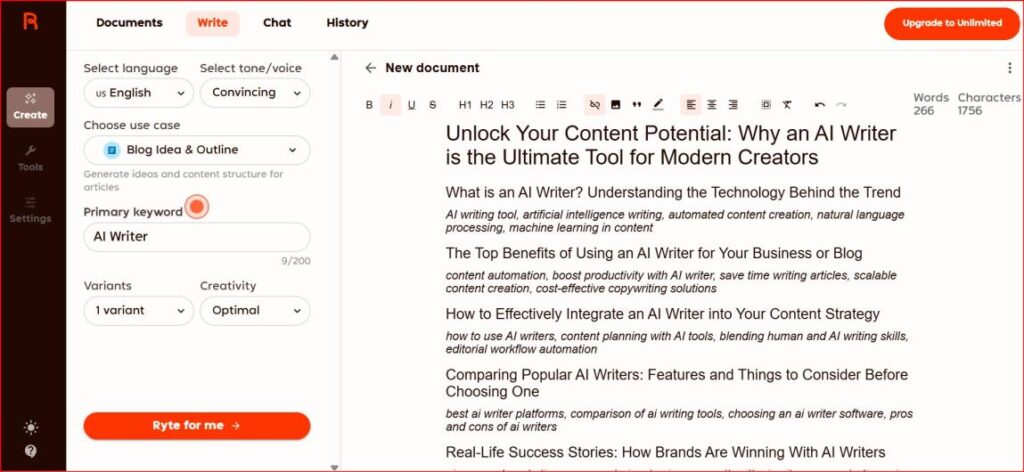
Task: Click the up arrow of panel scrollbar
Action: pyautogui.click(x=334, y=57)
